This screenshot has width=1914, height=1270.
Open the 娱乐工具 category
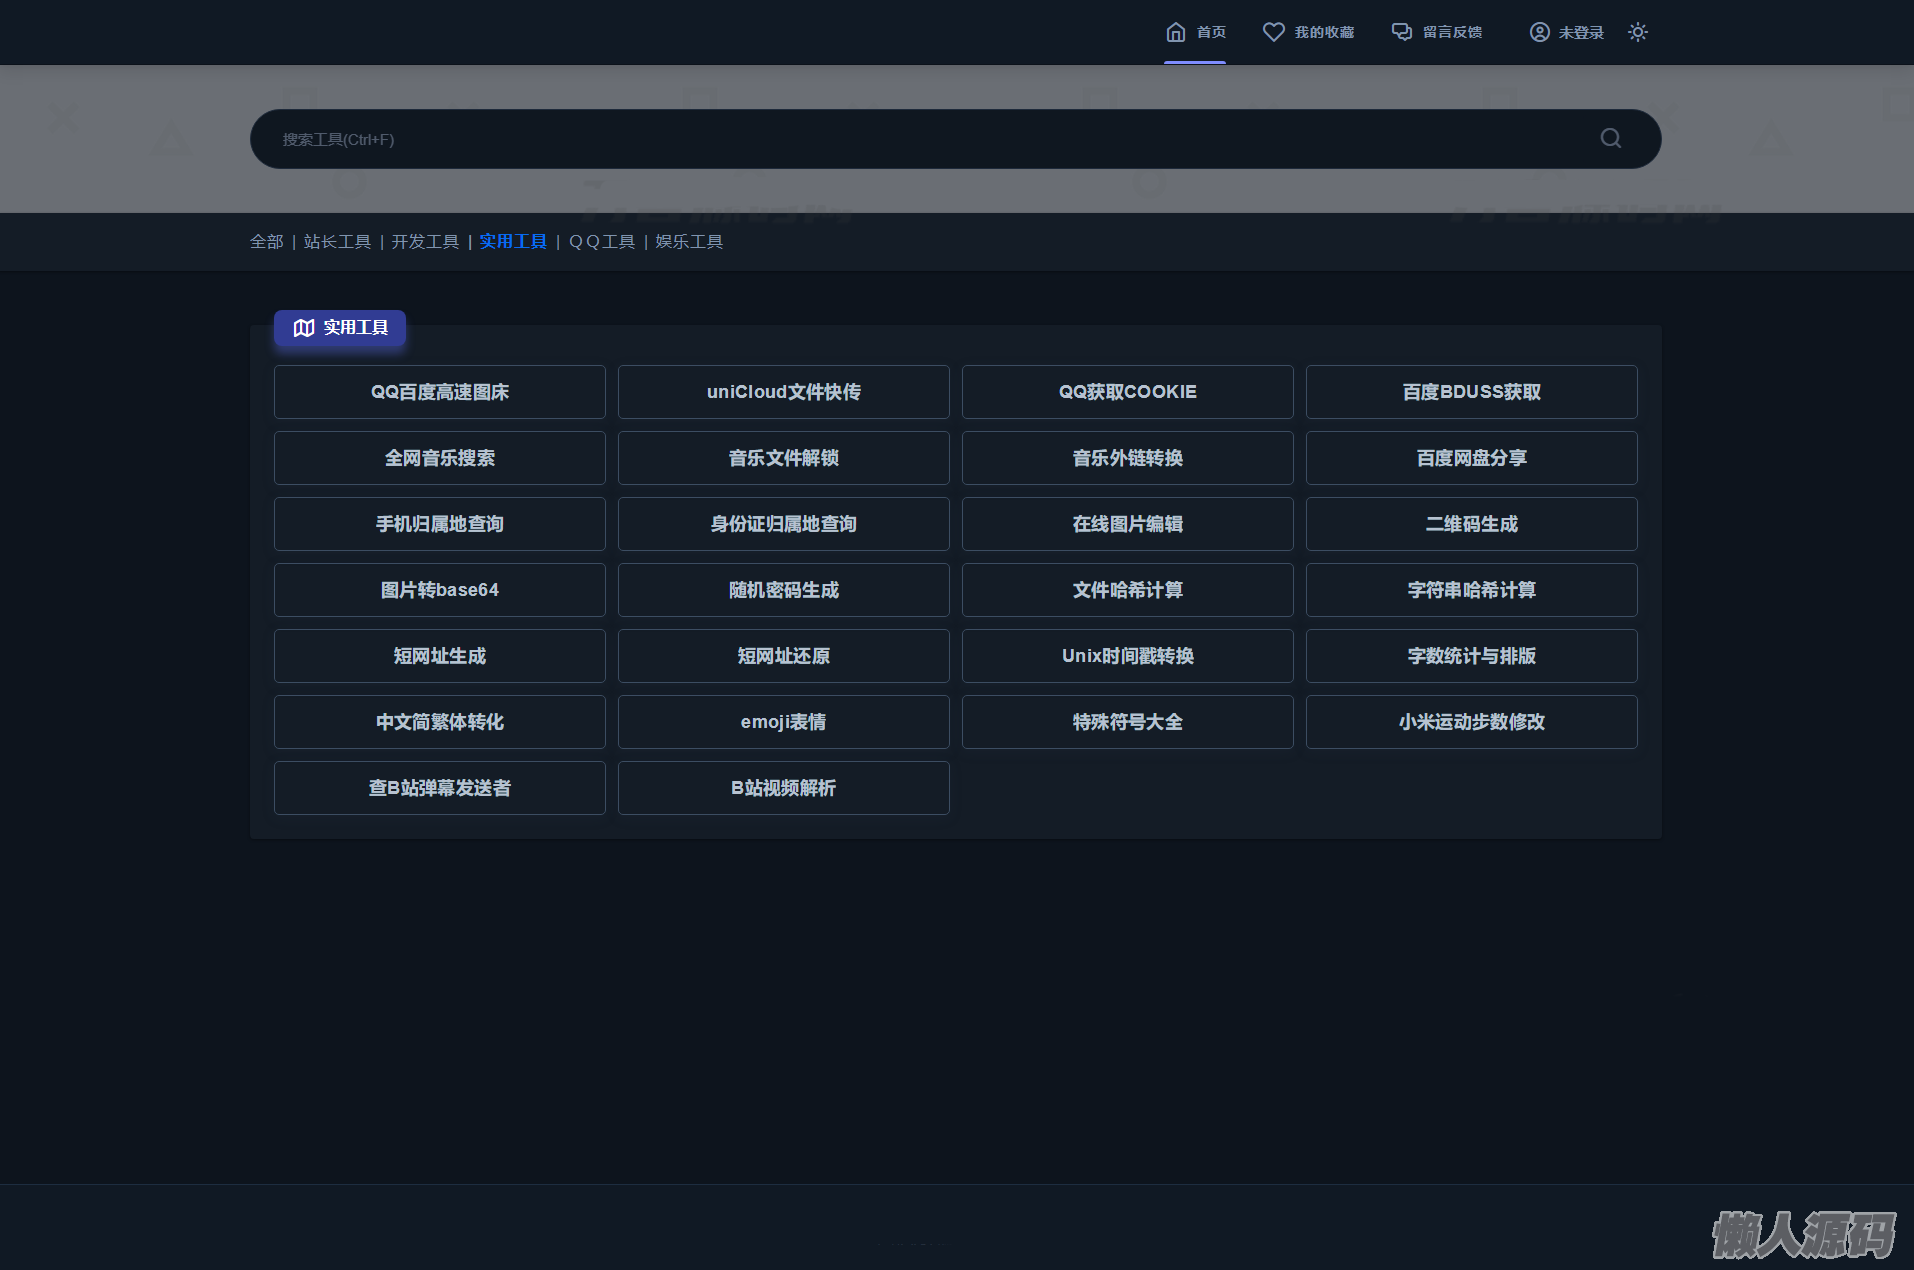[689, 242]
